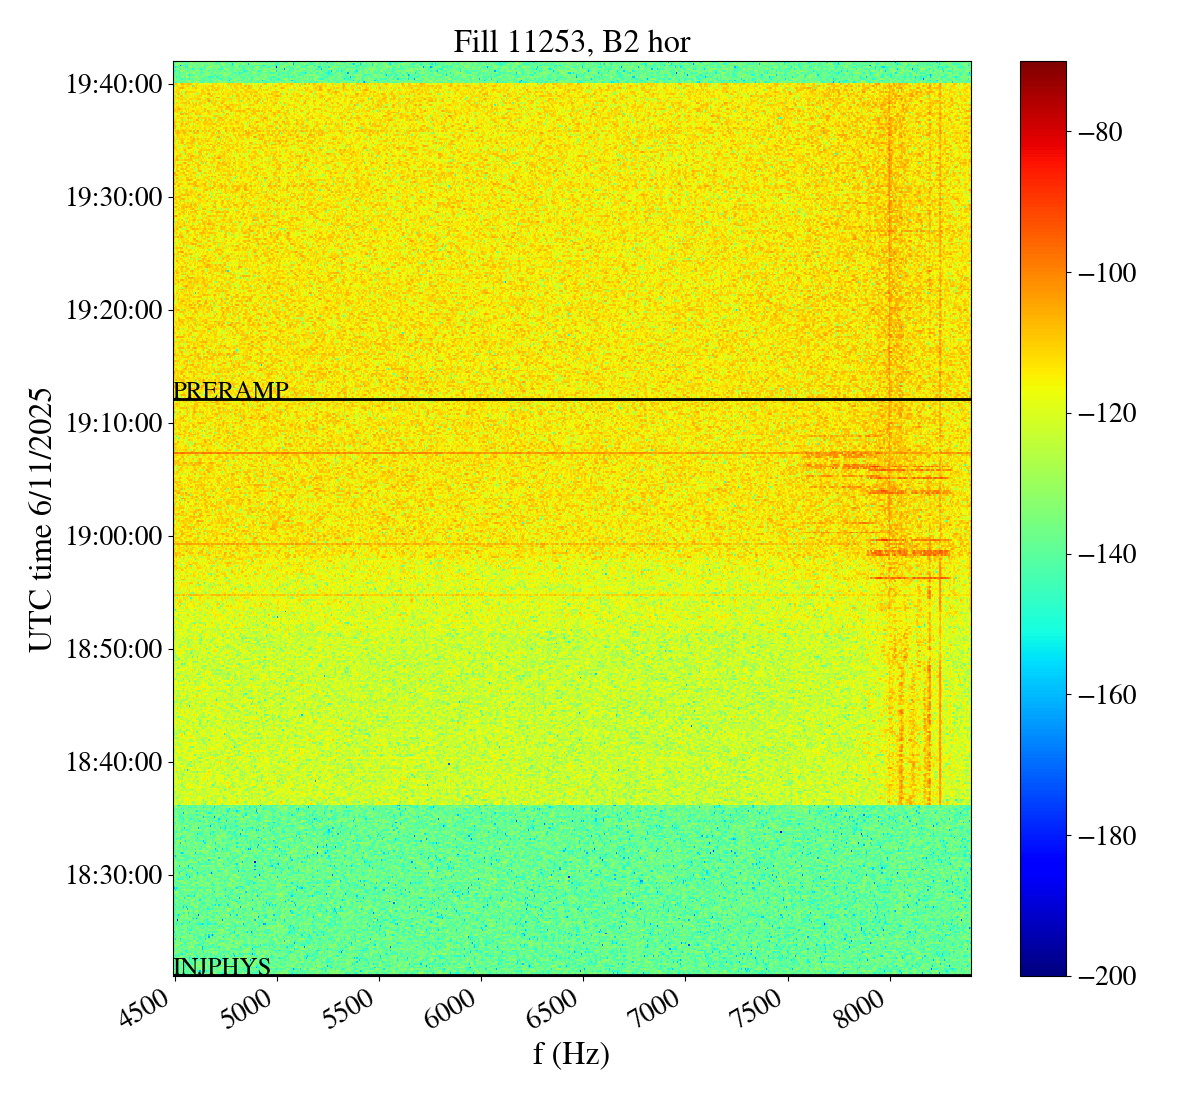Click the "f (Hz)" x-axis label
Viewport: 1200px width, 1100px height.
click(571, 1053)
